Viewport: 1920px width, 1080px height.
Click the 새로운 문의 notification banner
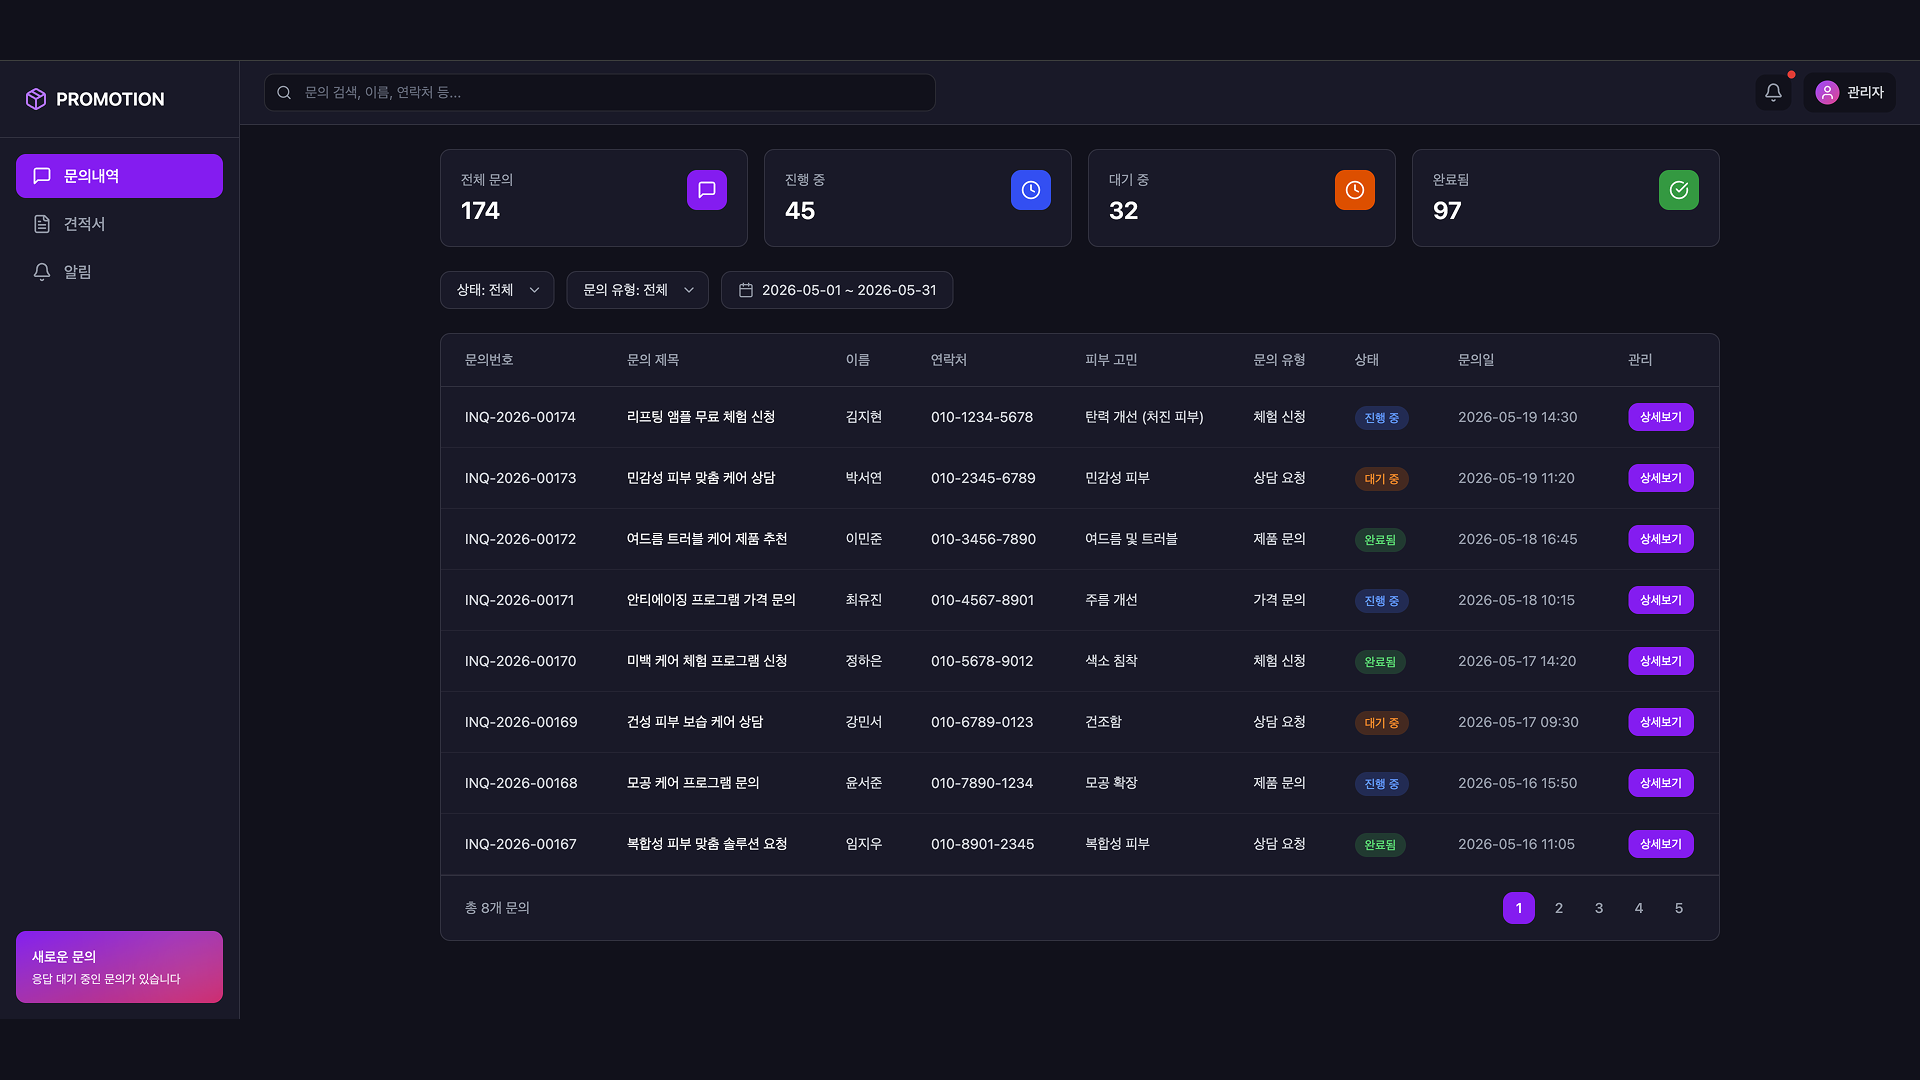(119, 967)
